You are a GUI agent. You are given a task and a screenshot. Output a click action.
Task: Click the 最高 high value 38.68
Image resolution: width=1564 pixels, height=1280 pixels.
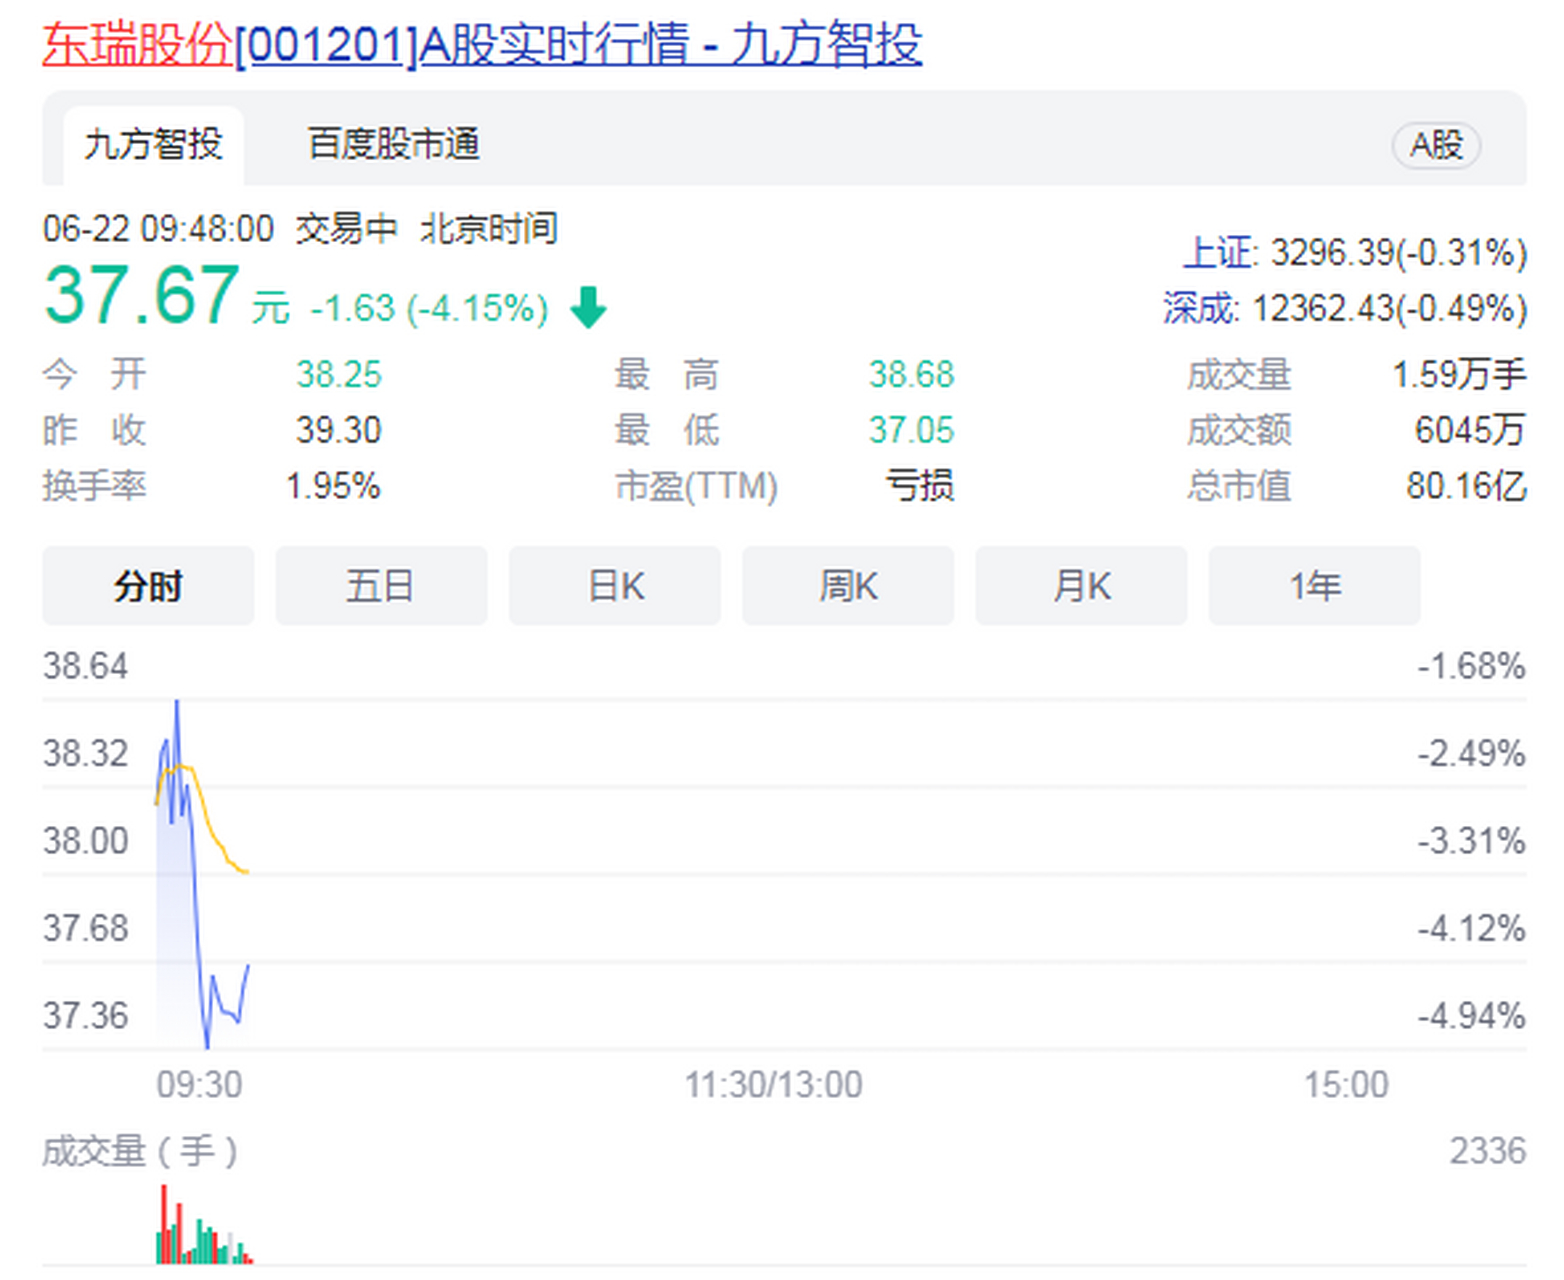point(912,374)
